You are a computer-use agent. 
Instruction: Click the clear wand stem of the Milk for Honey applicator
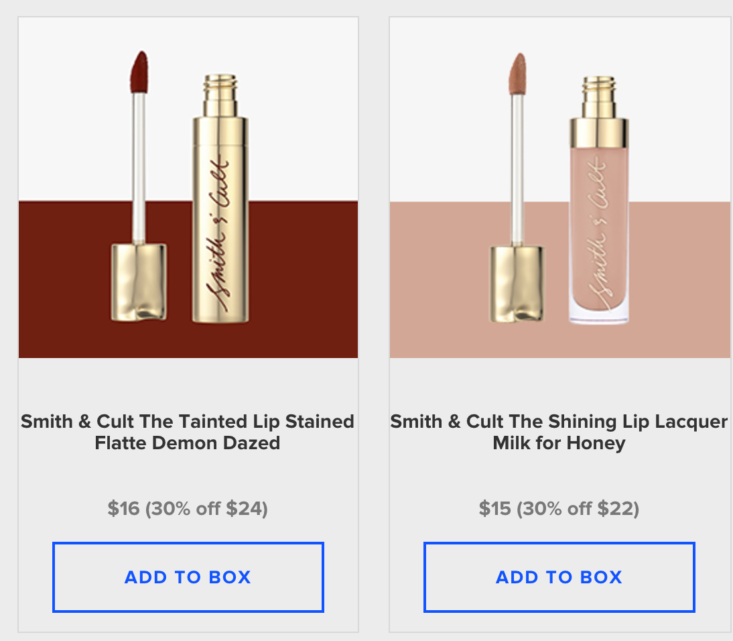point(517,170)
